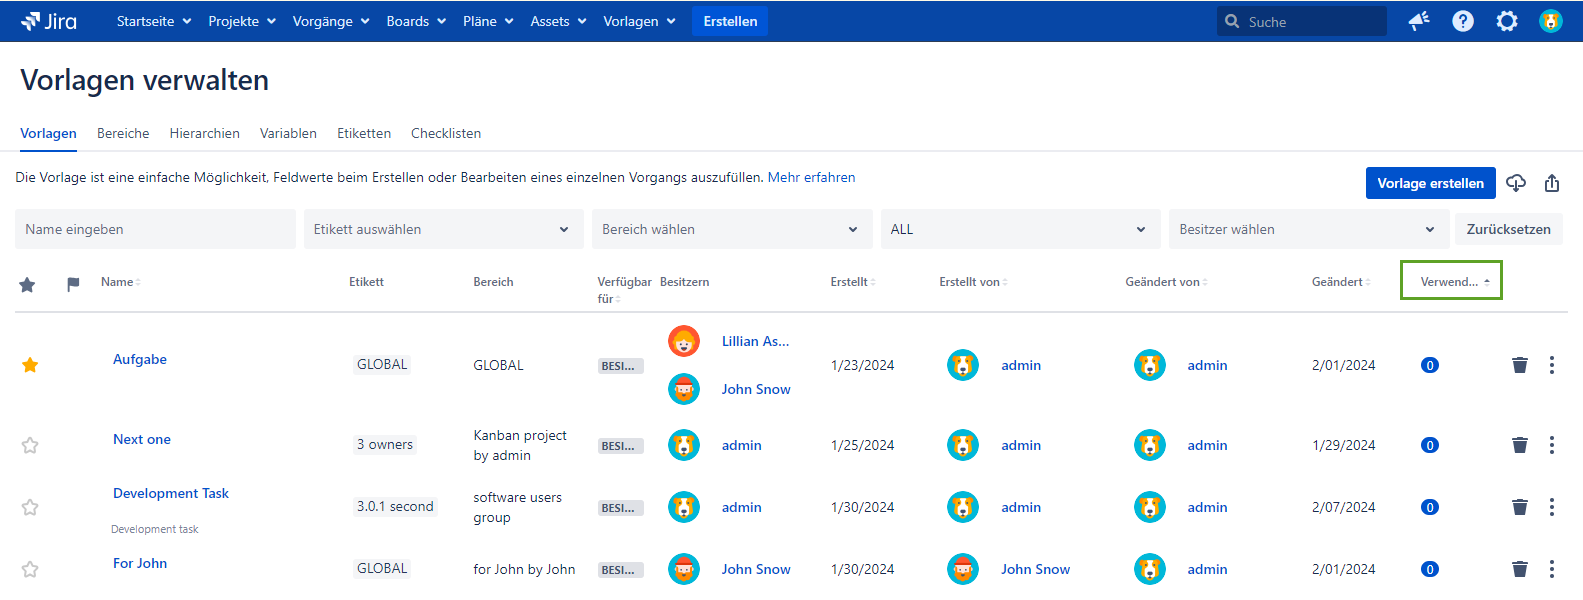Click the Name eingeben filter field

pyautogui.click(x=155, y=229)
